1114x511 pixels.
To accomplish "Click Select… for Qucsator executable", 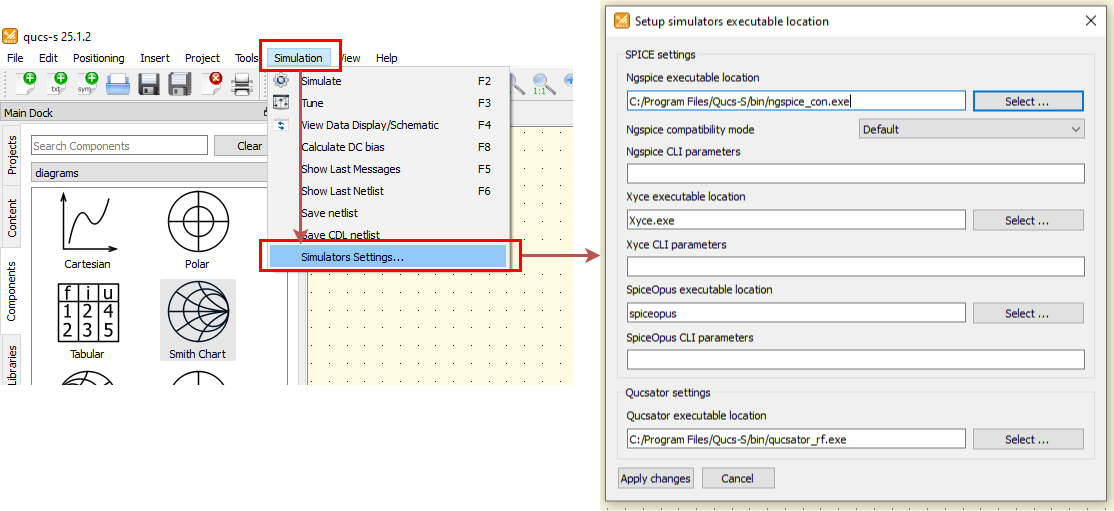I will coord(1028,439).
